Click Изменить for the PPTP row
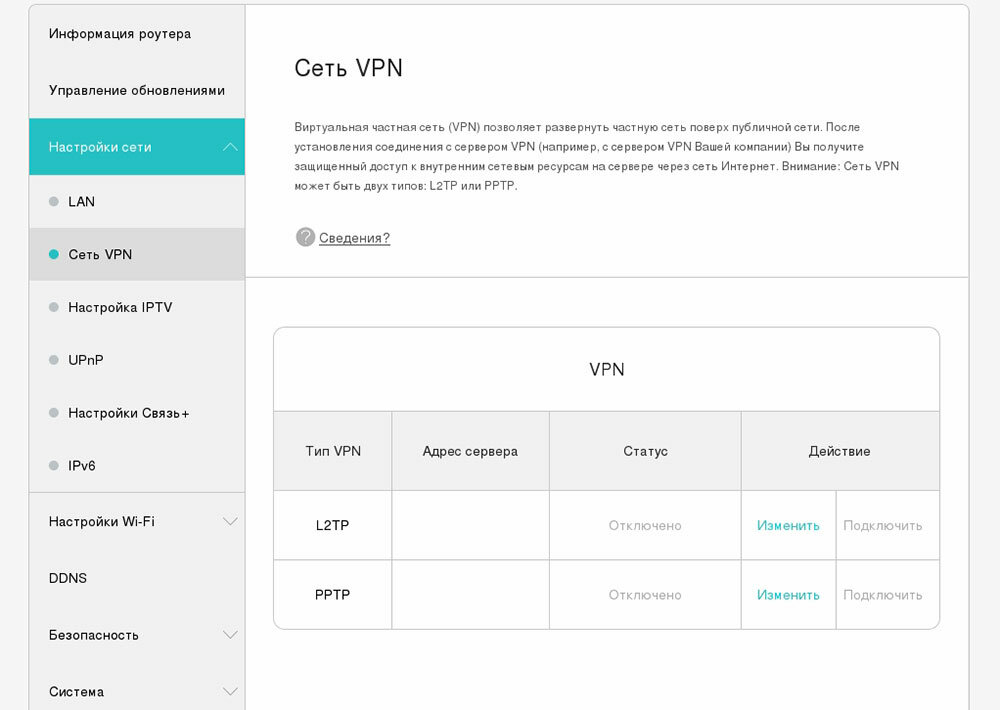Viewport: 1000px width, 710px height. [788, 595]
